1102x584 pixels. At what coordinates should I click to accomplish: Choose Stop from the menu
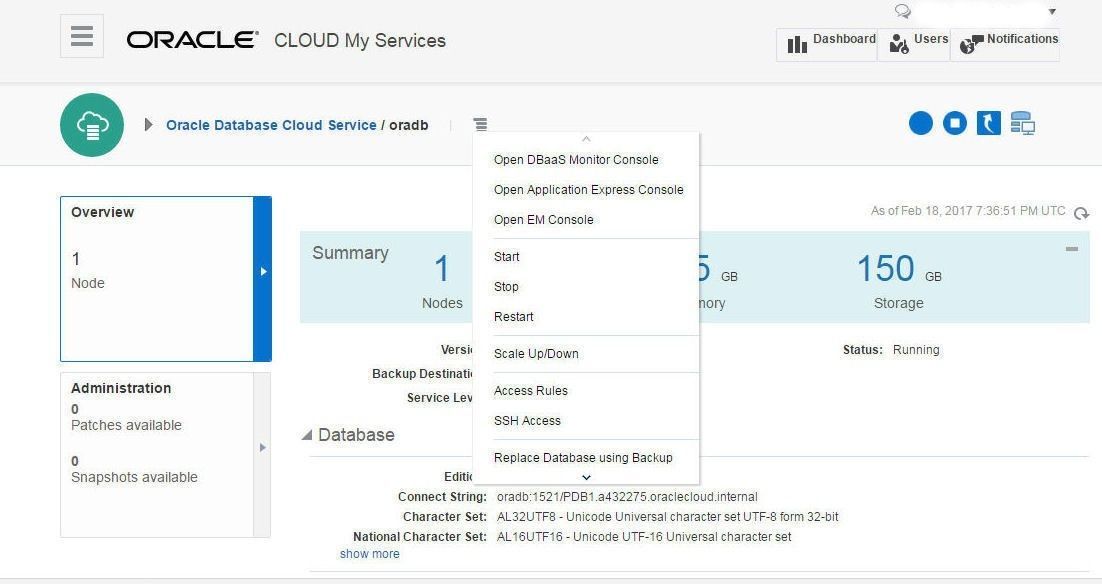506,287
